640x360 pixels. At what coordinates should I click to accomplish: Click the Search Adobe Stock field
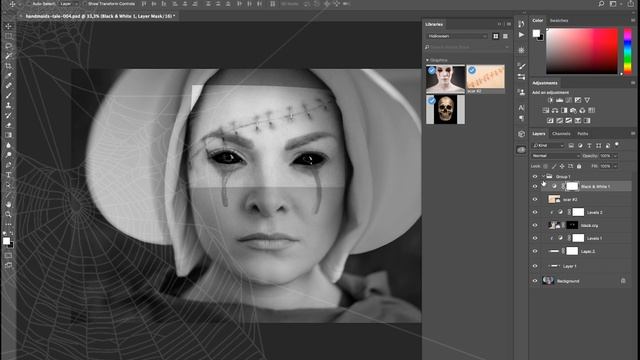pyautogui.click(x=467, y=47)
